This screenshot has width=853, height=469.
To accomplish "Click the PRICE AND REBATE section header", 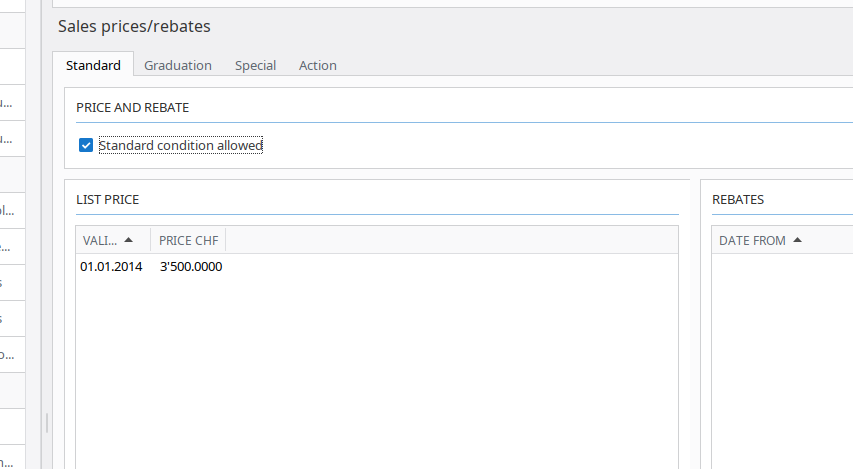I will pos(132,107).
